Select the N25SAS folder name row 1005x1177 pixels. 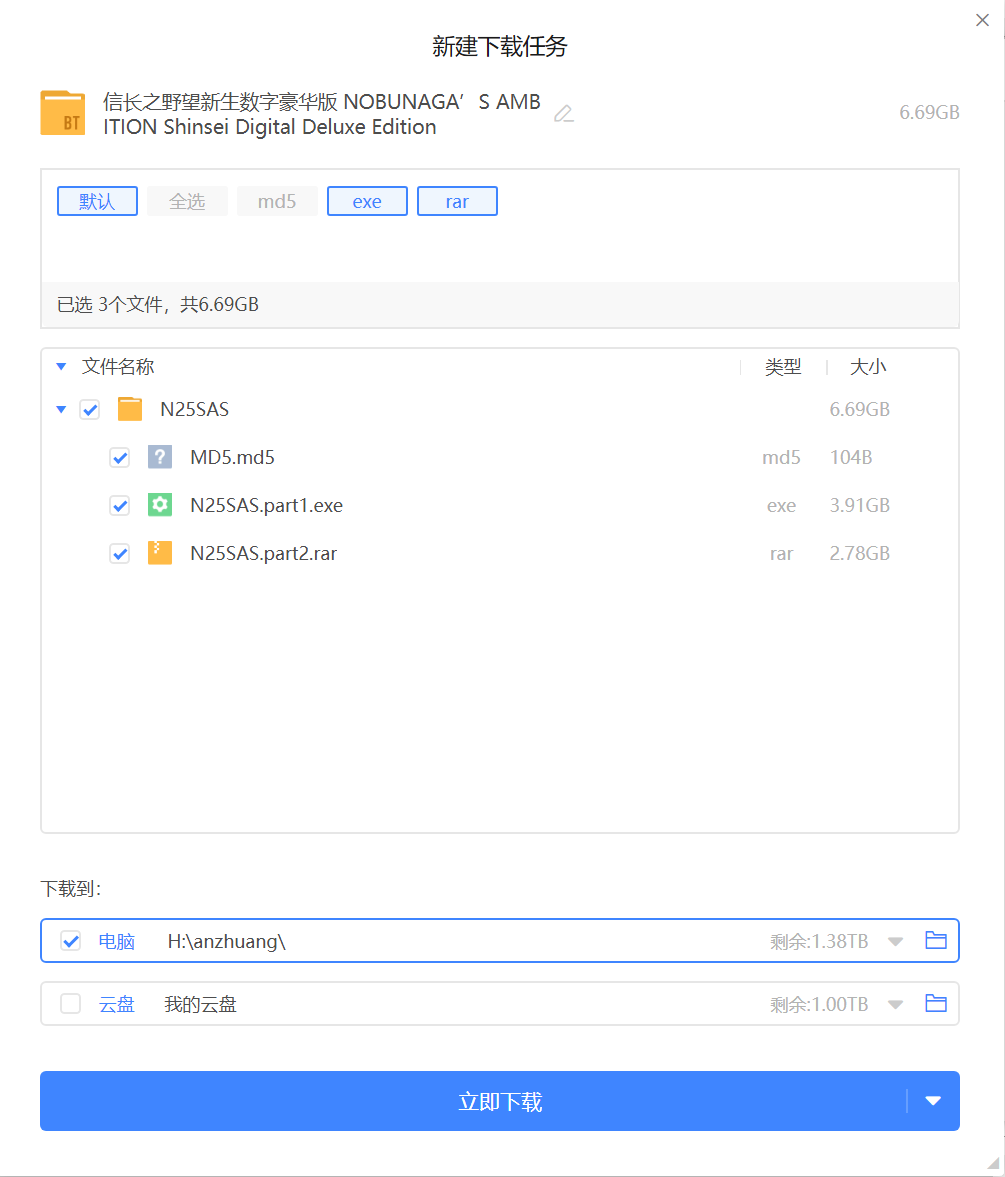coord(195,409)
